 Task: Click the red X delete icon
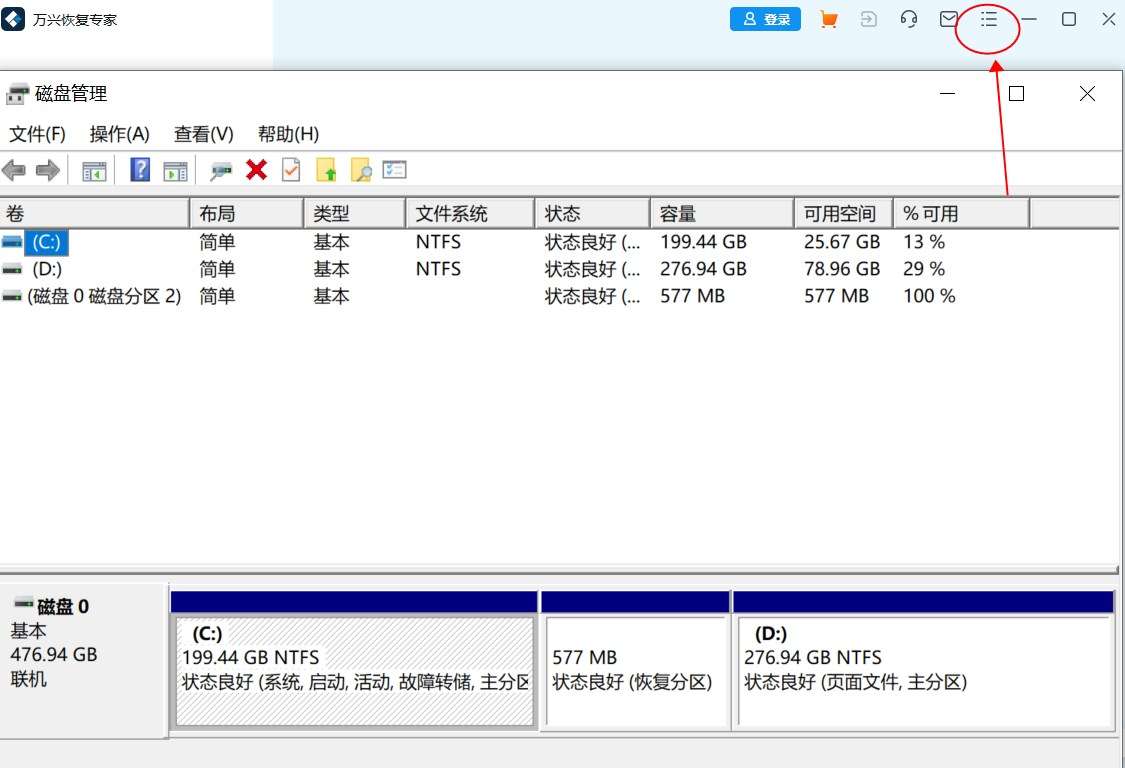coord(256,170)
